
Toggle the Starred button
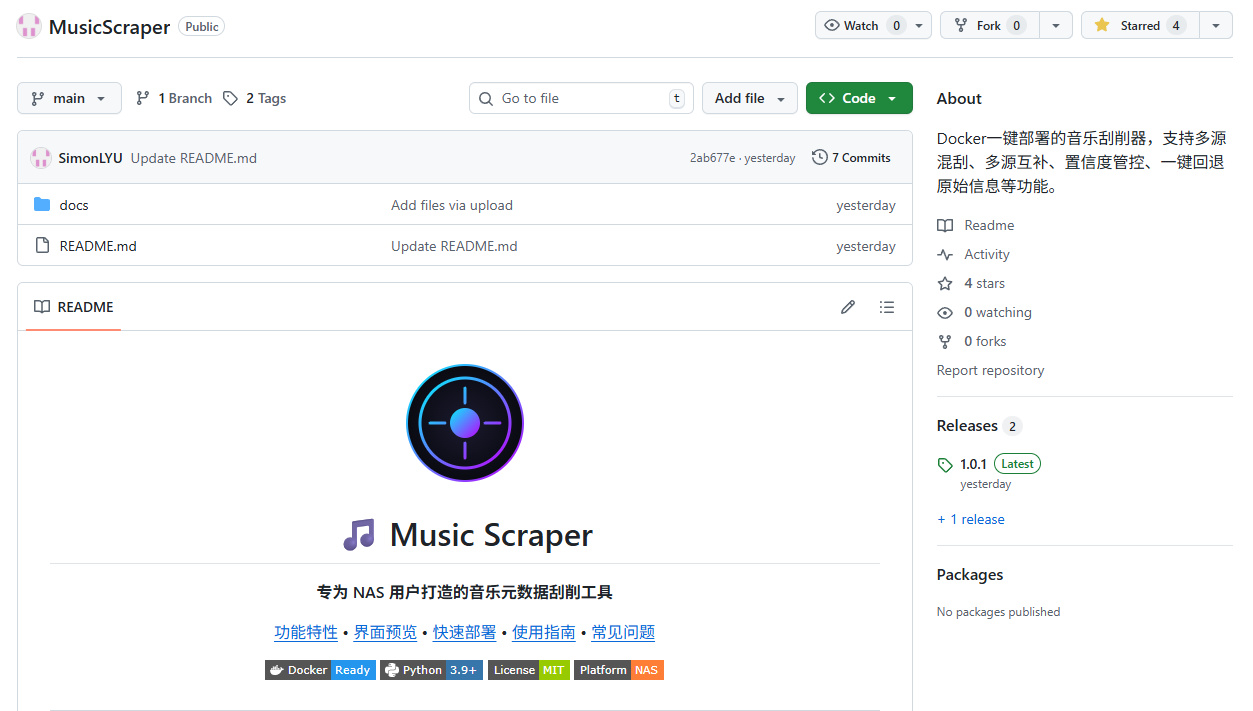(x=1140, y=26)
